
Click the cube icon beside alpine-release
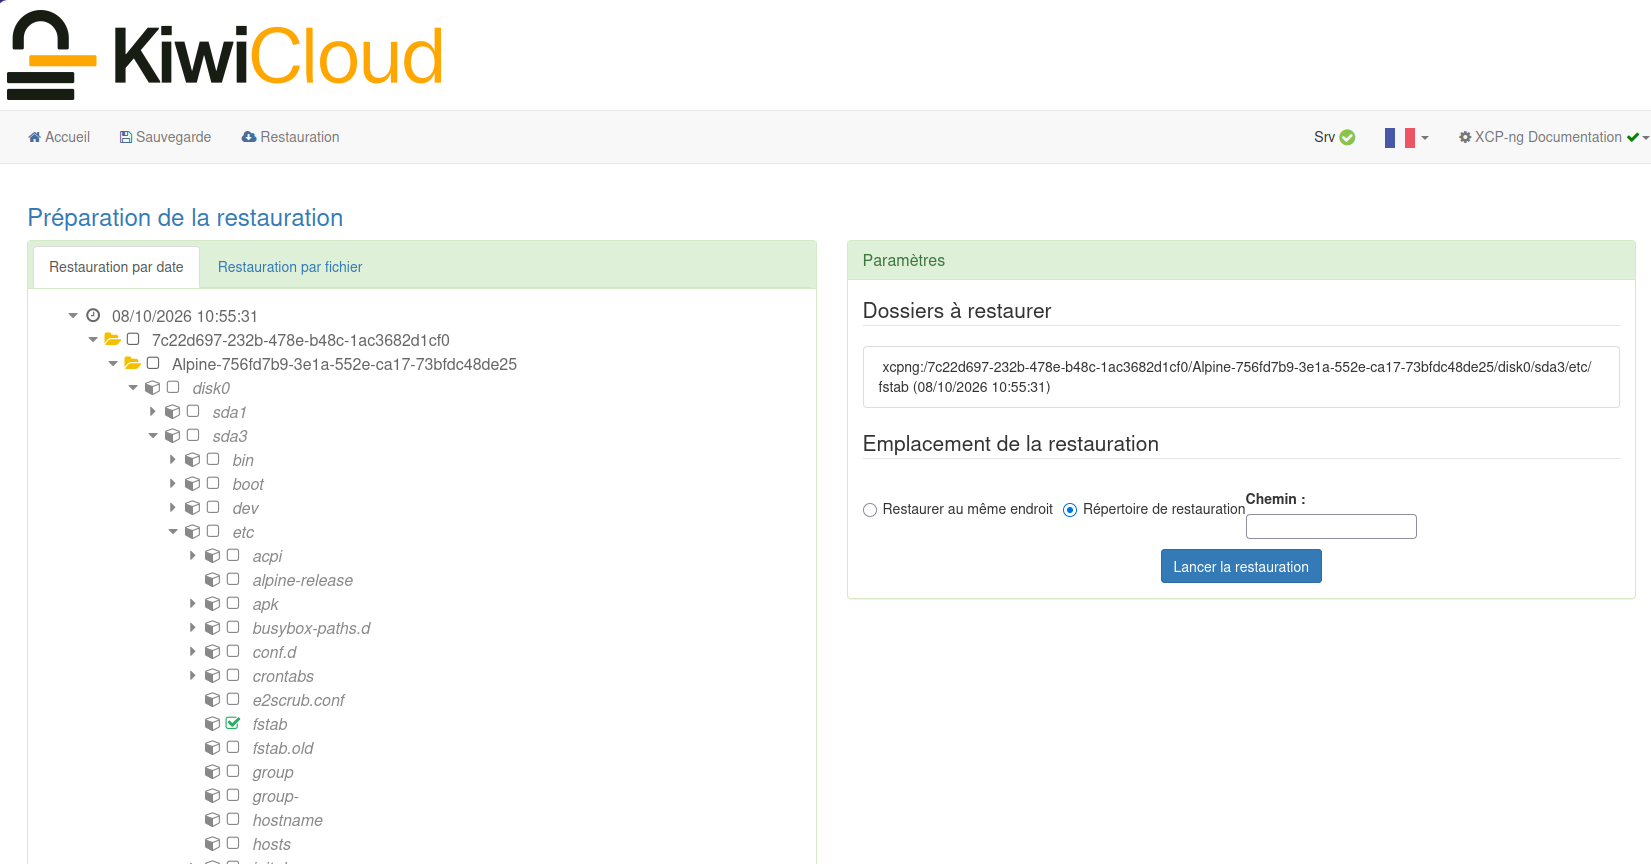pos(213,579)
